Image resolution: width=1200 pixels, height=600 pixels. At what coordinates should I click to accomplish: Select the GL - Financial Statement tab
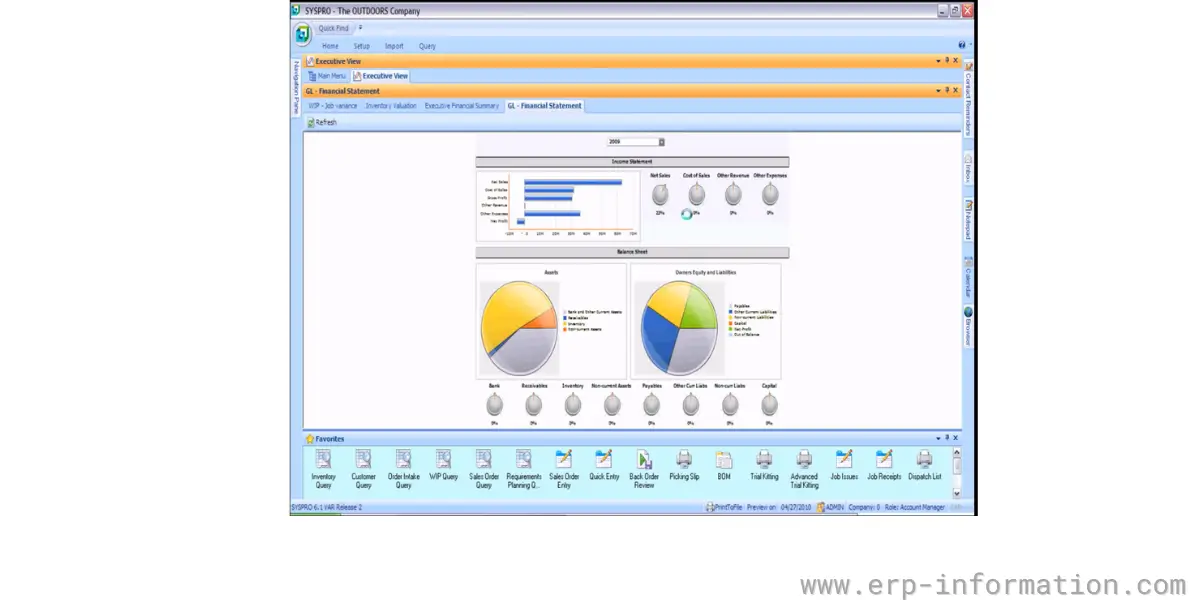tap(544, 105)
